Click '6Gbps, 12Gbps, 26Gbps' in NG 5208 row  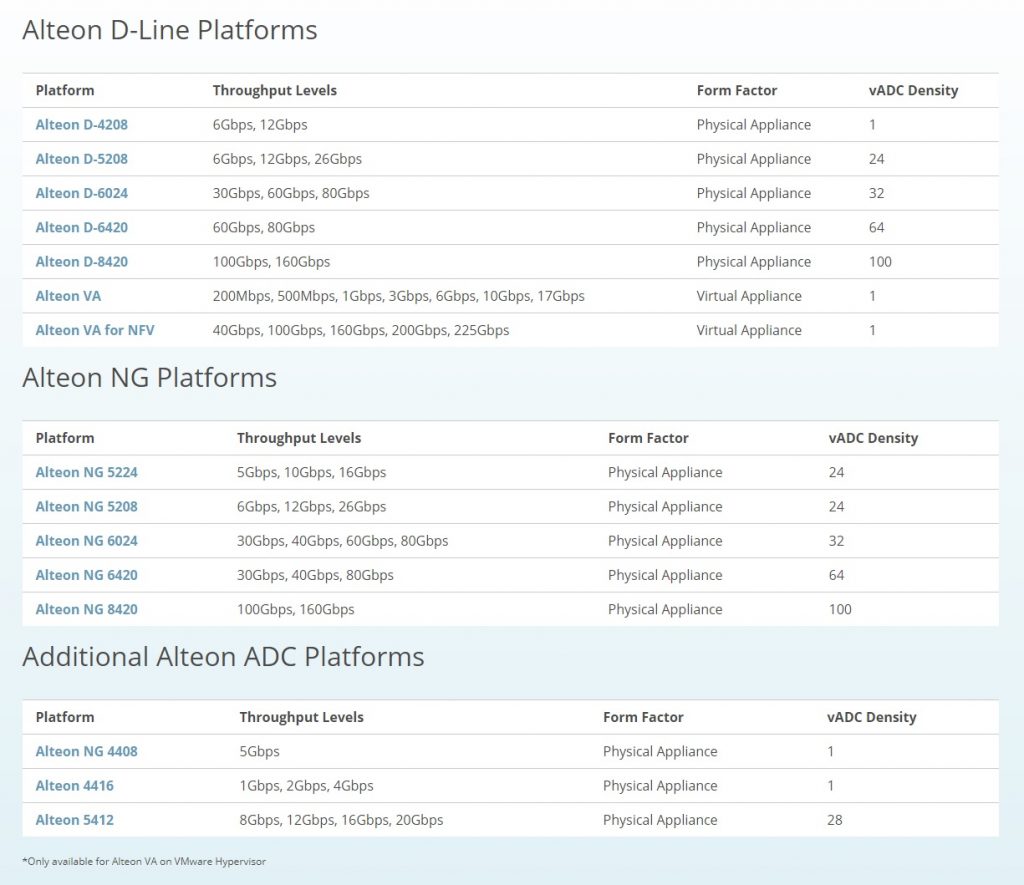312,507
